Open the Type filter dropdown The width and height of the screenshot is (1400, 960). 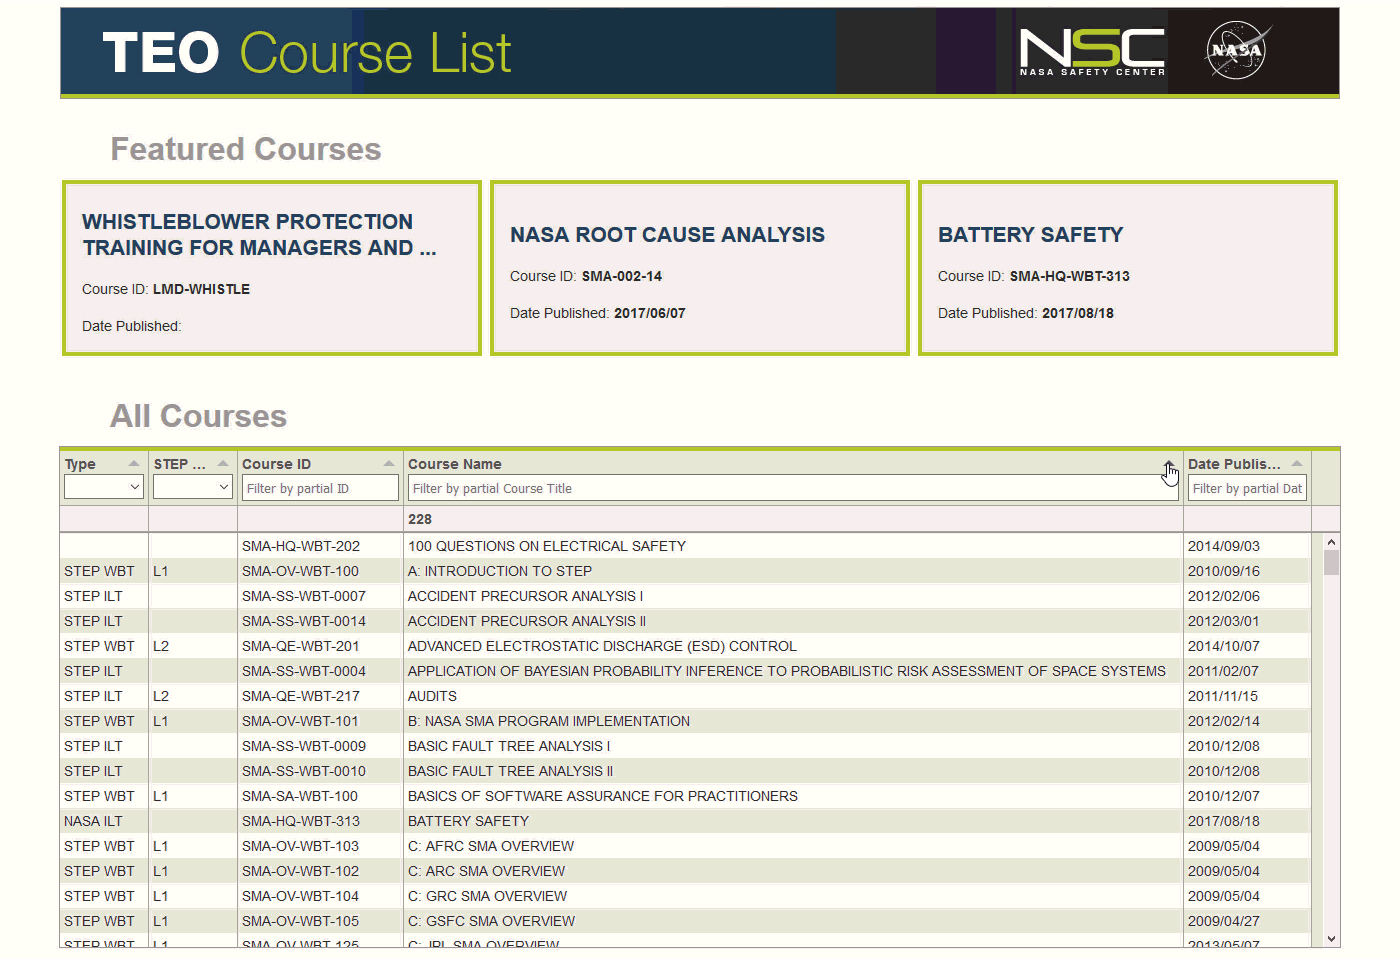pyautogui.click(x=104, y=487)
